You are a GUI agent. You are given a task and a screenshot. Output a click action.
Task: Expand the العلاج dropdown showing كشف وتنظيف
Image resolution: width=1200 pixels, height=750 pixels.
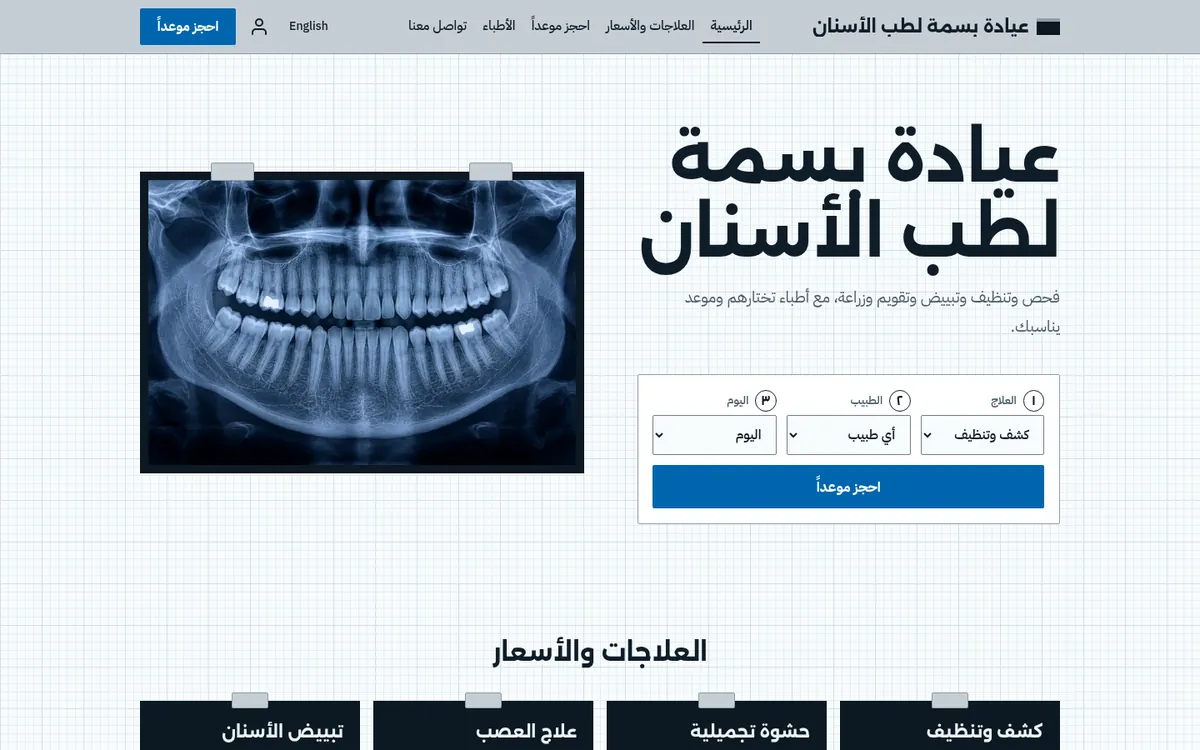click(982, 435)
